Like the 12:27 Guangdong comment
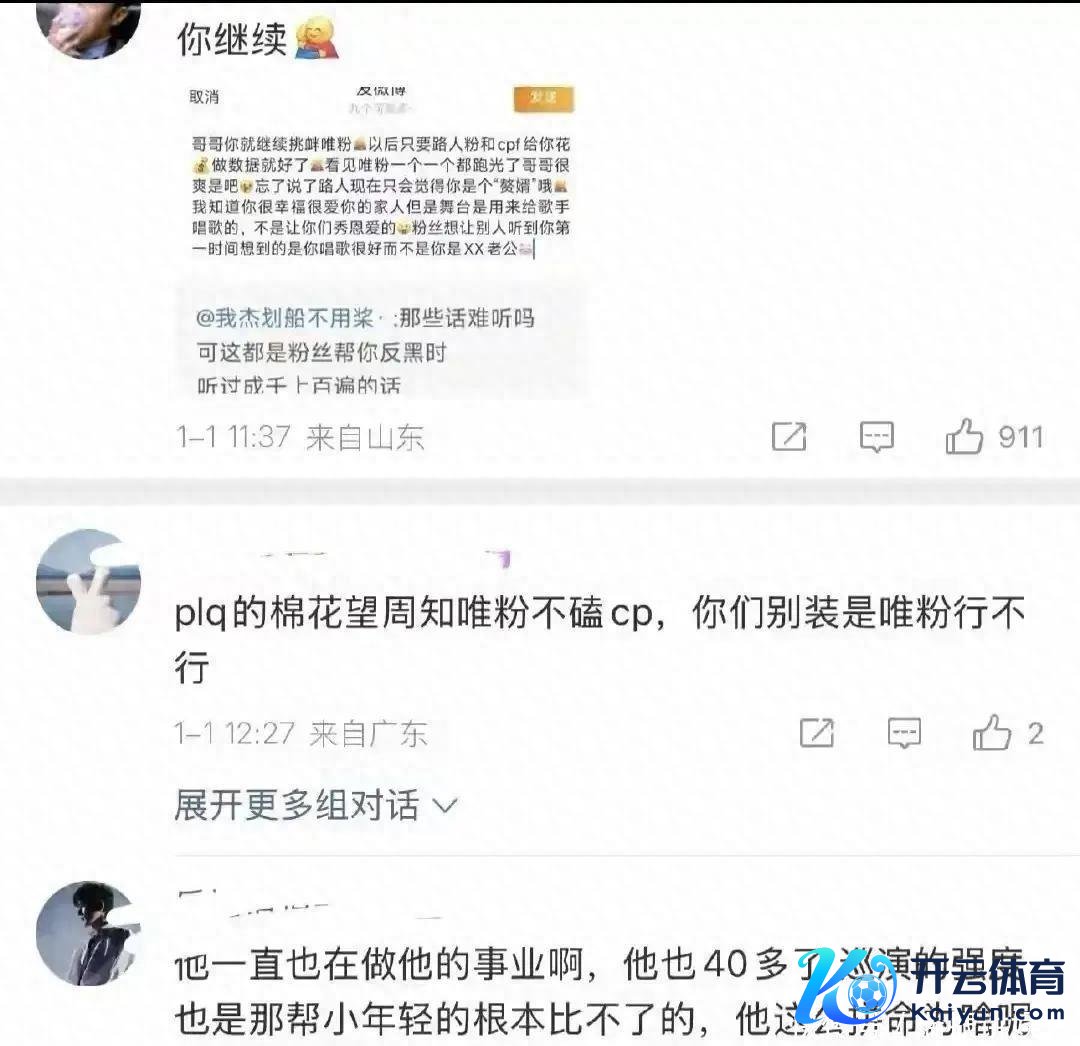Screen dimensions: 1080x1046 tap(992, 732)
